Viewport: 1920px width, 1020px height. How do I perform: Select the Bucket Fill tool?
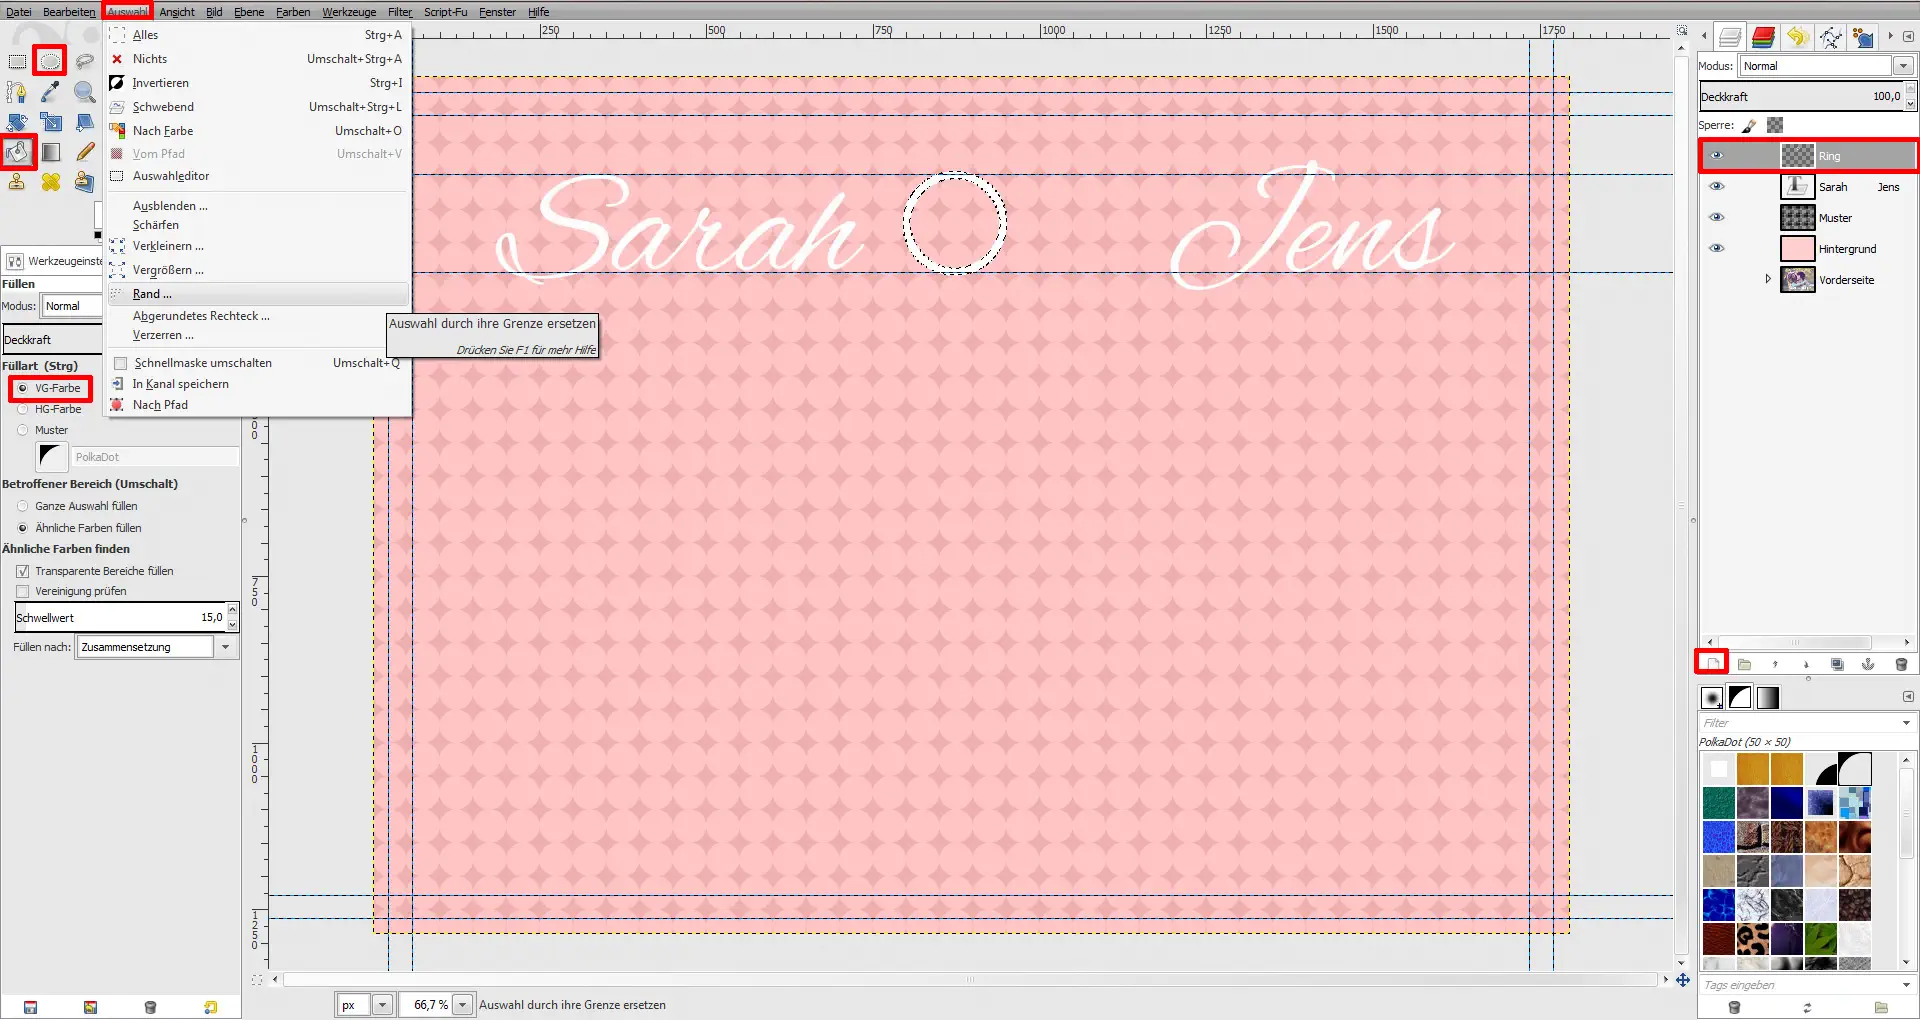(x=18, y=152)
